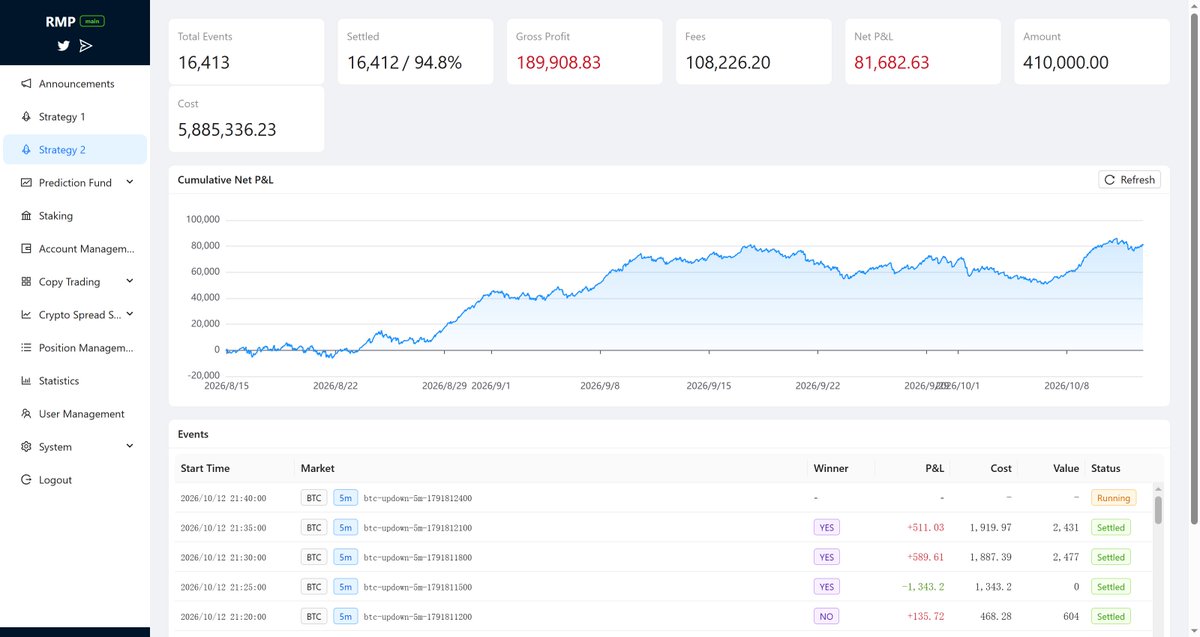The width and height of the screenshot is (1200, 637).
Task: Click the Cost value 5,885,336.23
Action: tap(227, 130)
